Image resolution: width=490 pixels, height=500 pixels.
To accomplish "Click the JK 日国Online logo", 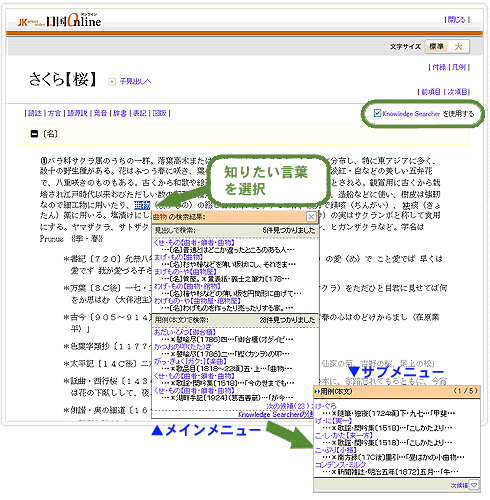I will click(59, 21).
